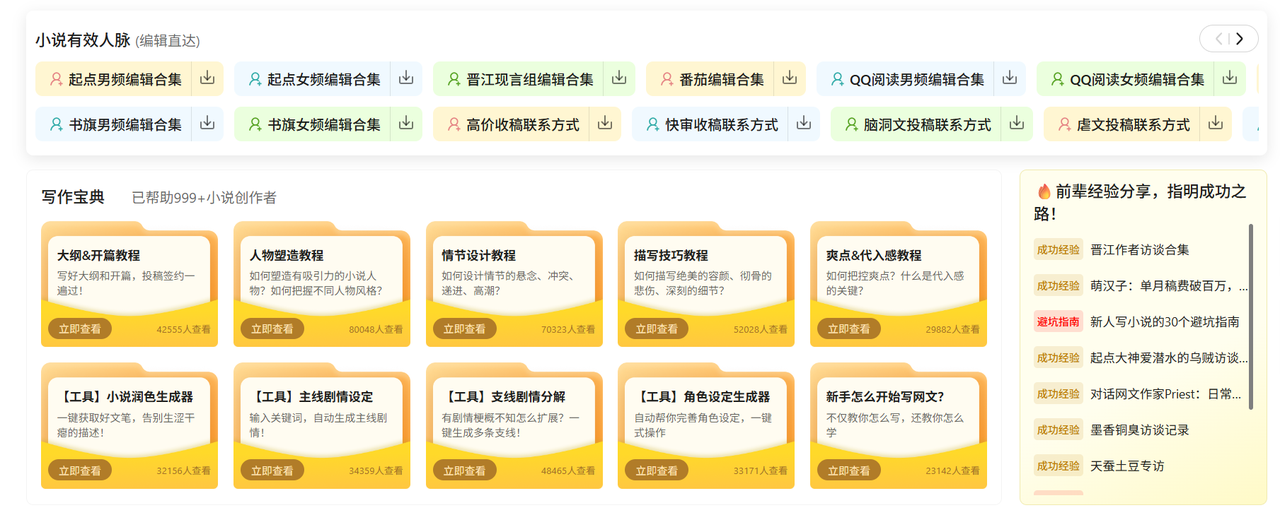Download 起点男频编辑合集 via its download icon
1280x515 pixels.
[x=208, y=78]
